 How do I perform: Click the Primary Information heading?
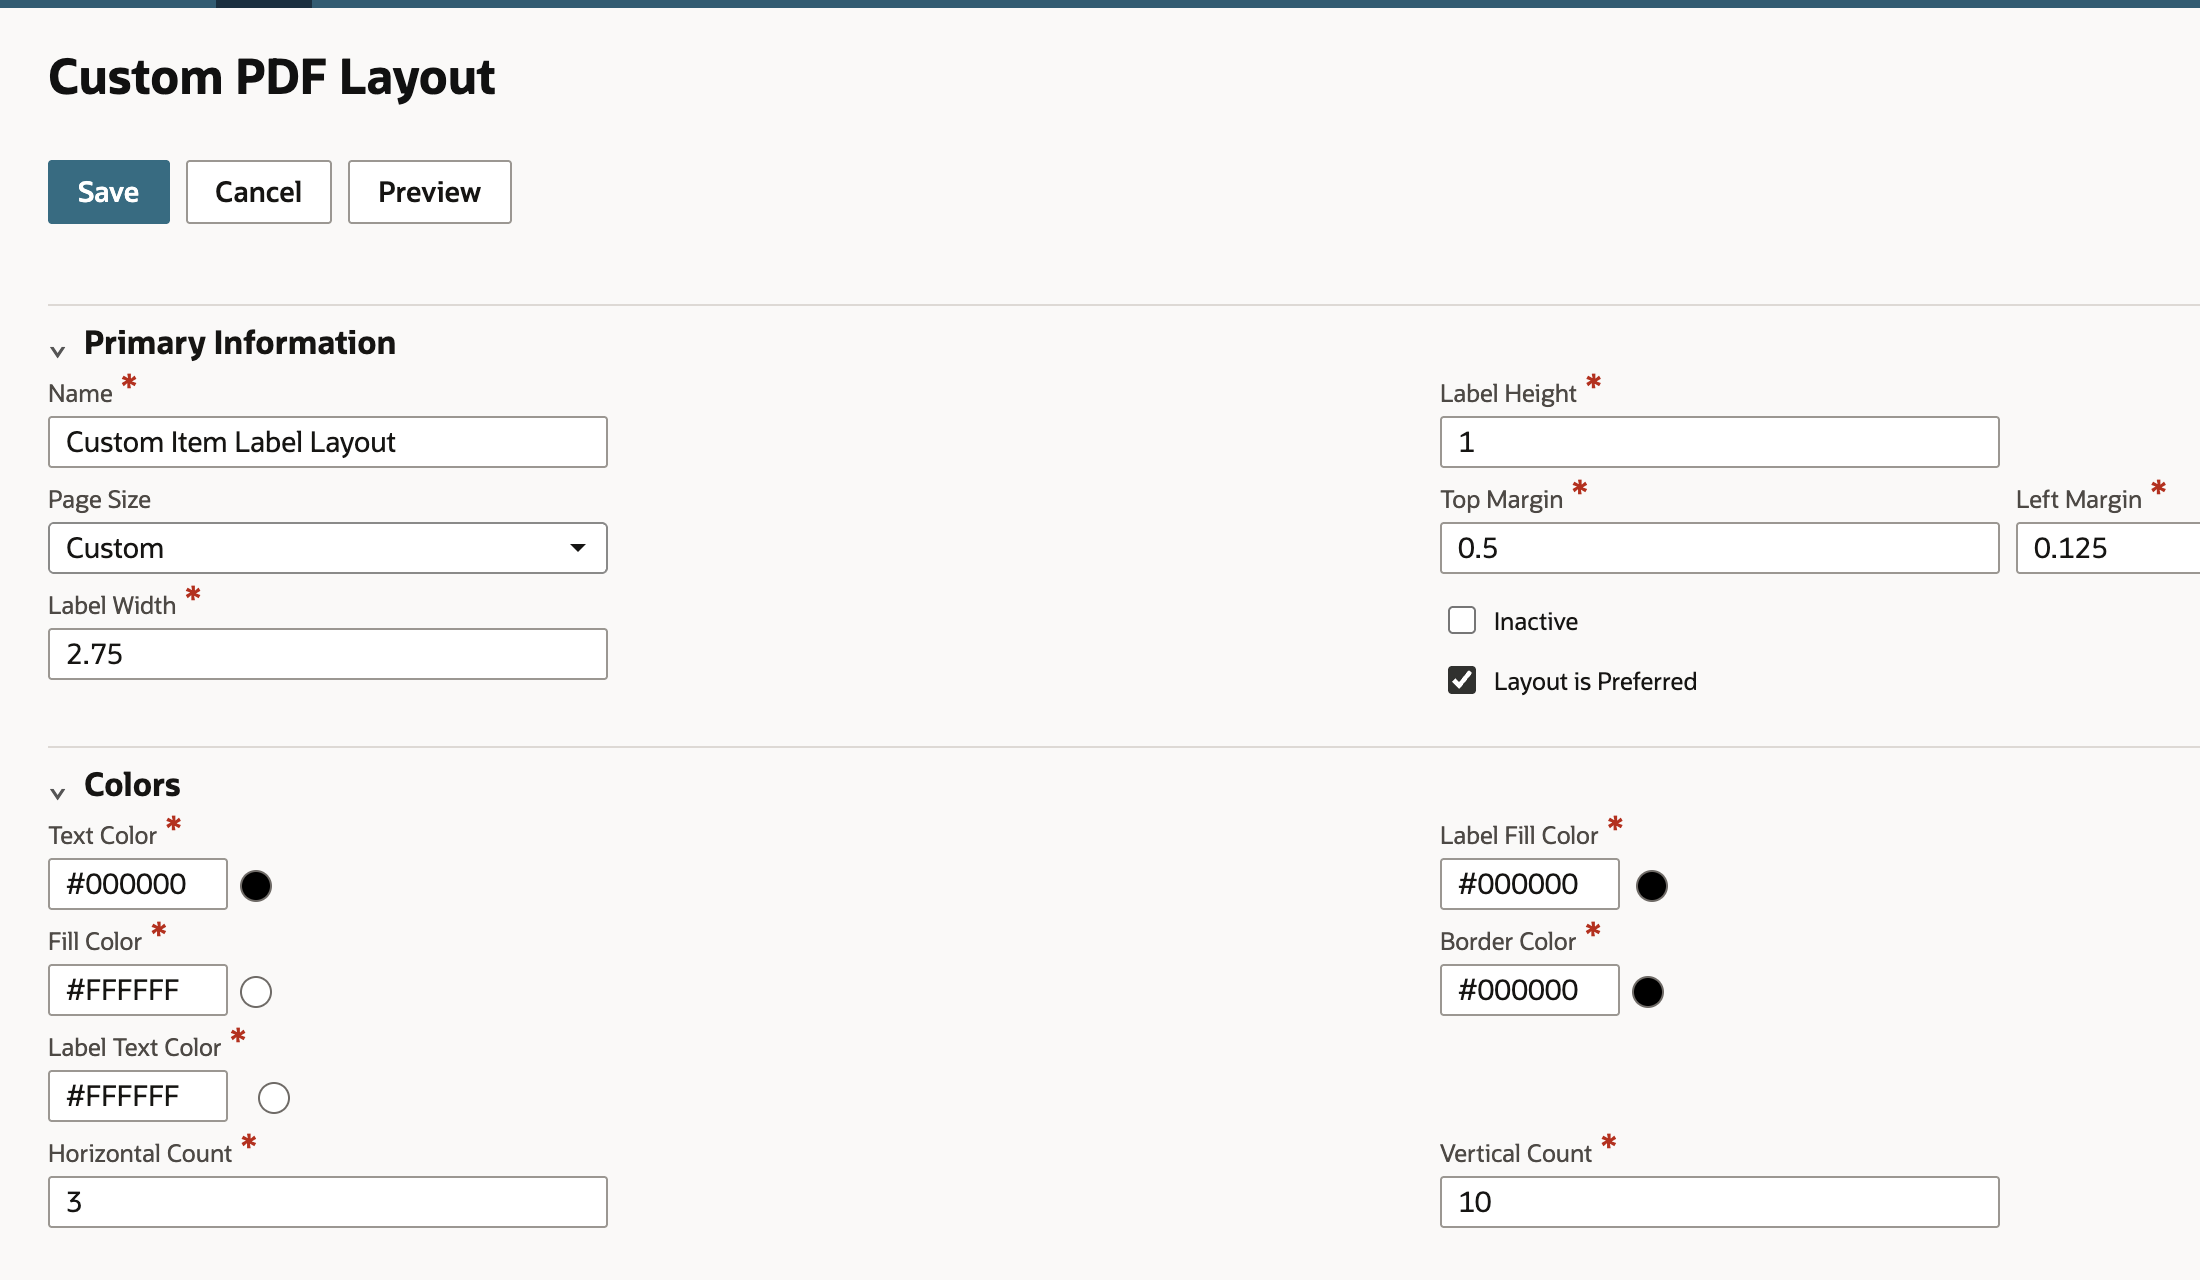click(x=240, y=343)
